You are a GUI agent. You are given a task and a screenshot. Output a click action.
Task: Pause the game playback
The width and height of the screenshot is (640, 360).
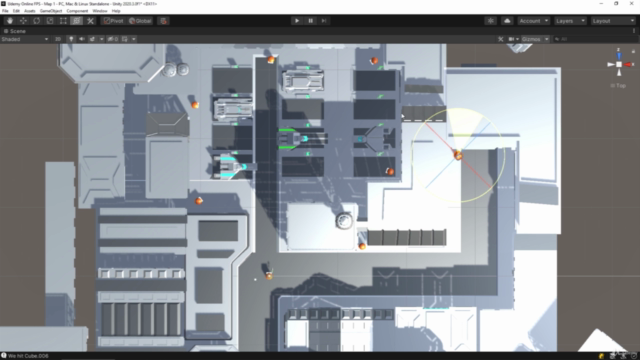click(x=310, y=21)
